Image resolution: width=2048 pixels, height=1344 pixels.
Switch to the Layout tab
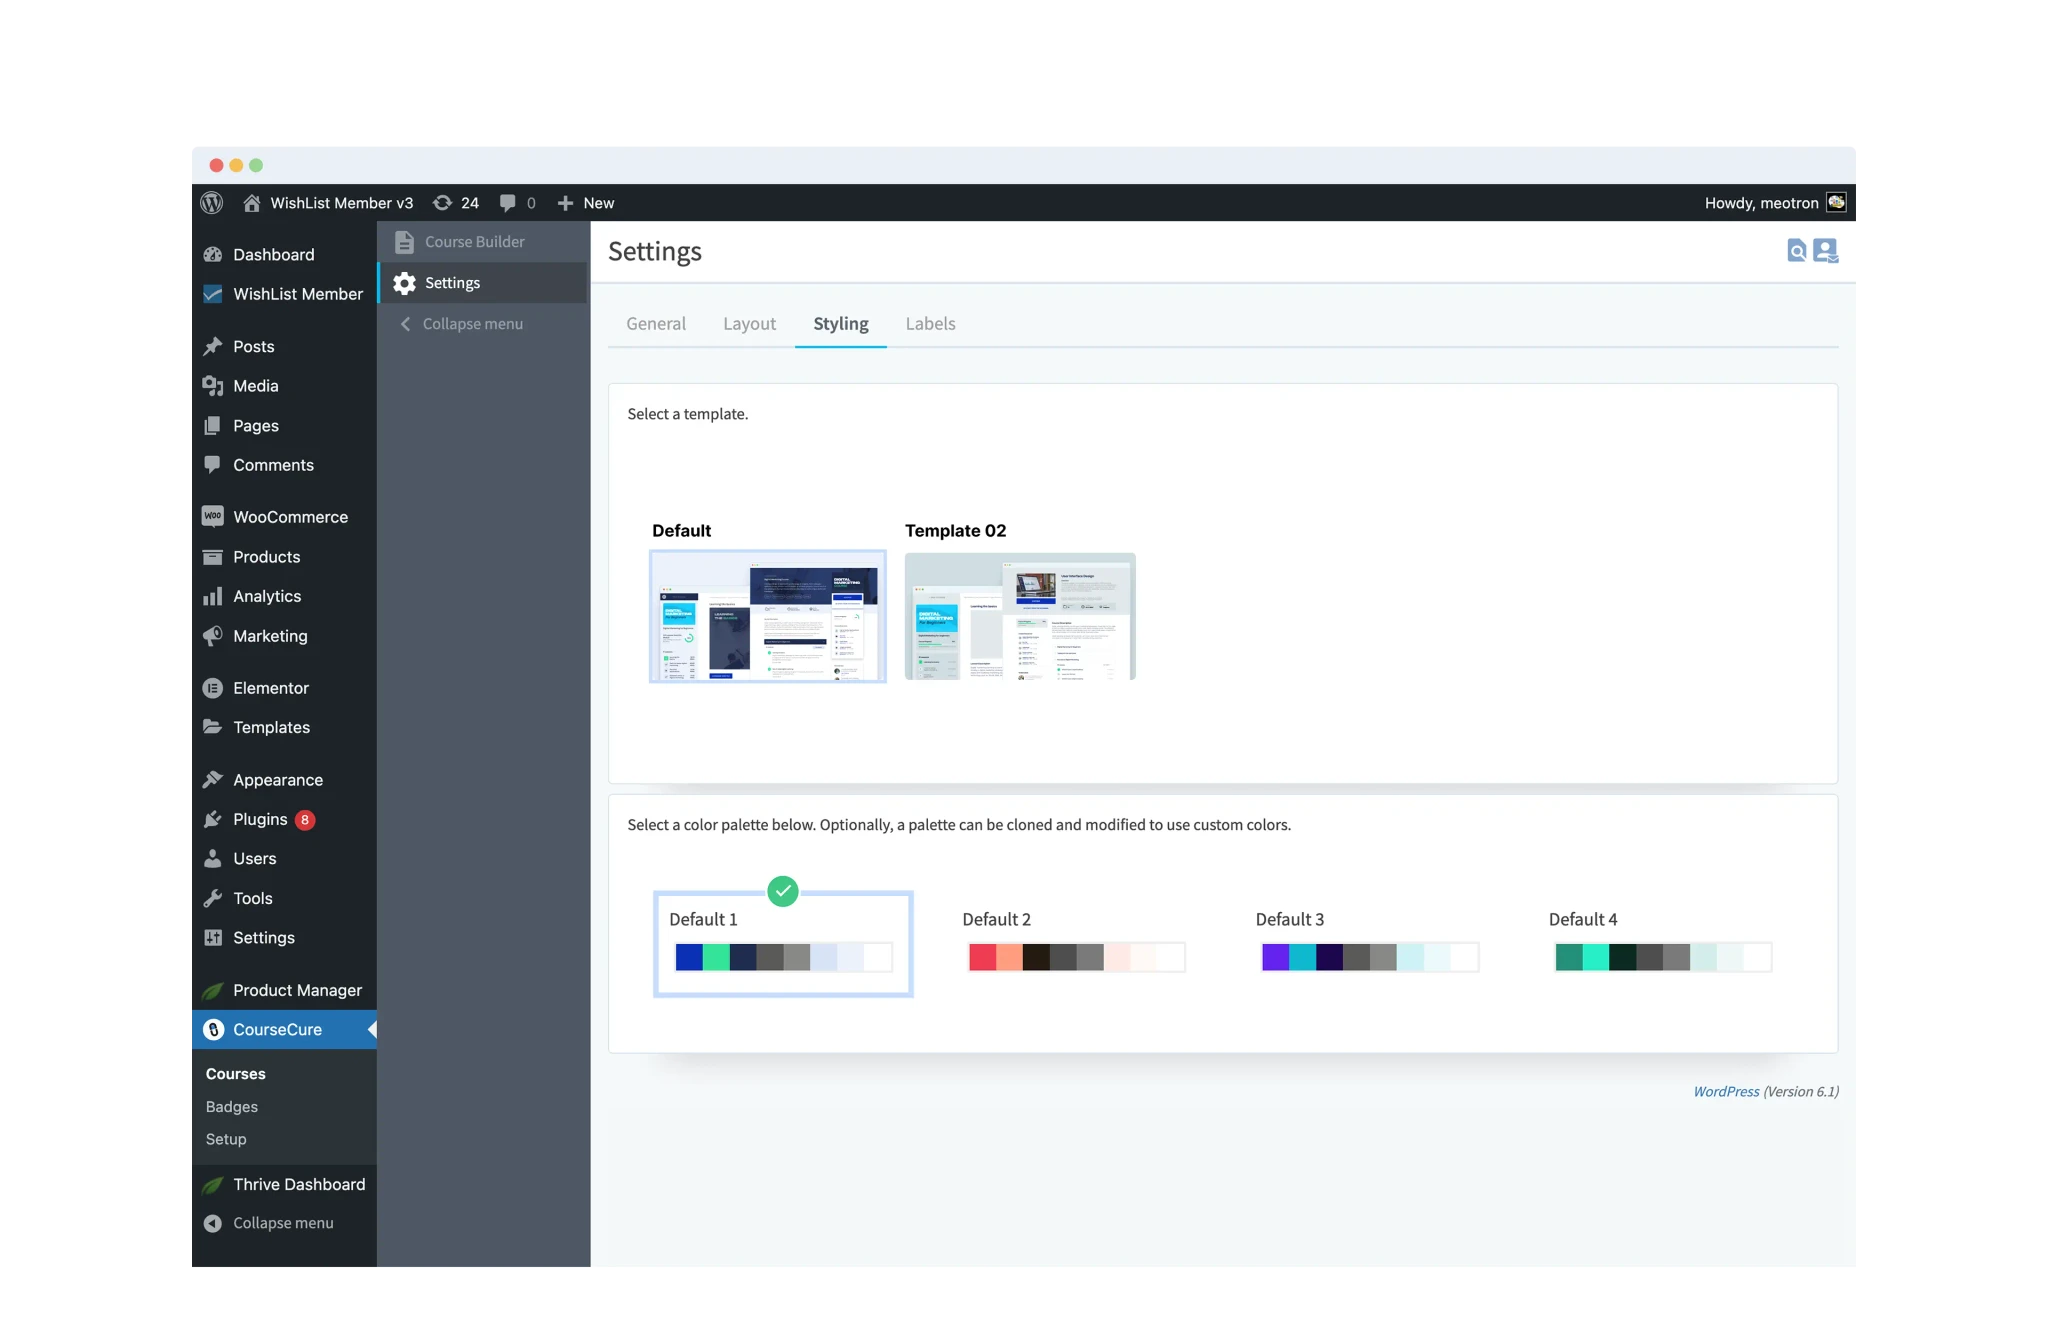749,324
